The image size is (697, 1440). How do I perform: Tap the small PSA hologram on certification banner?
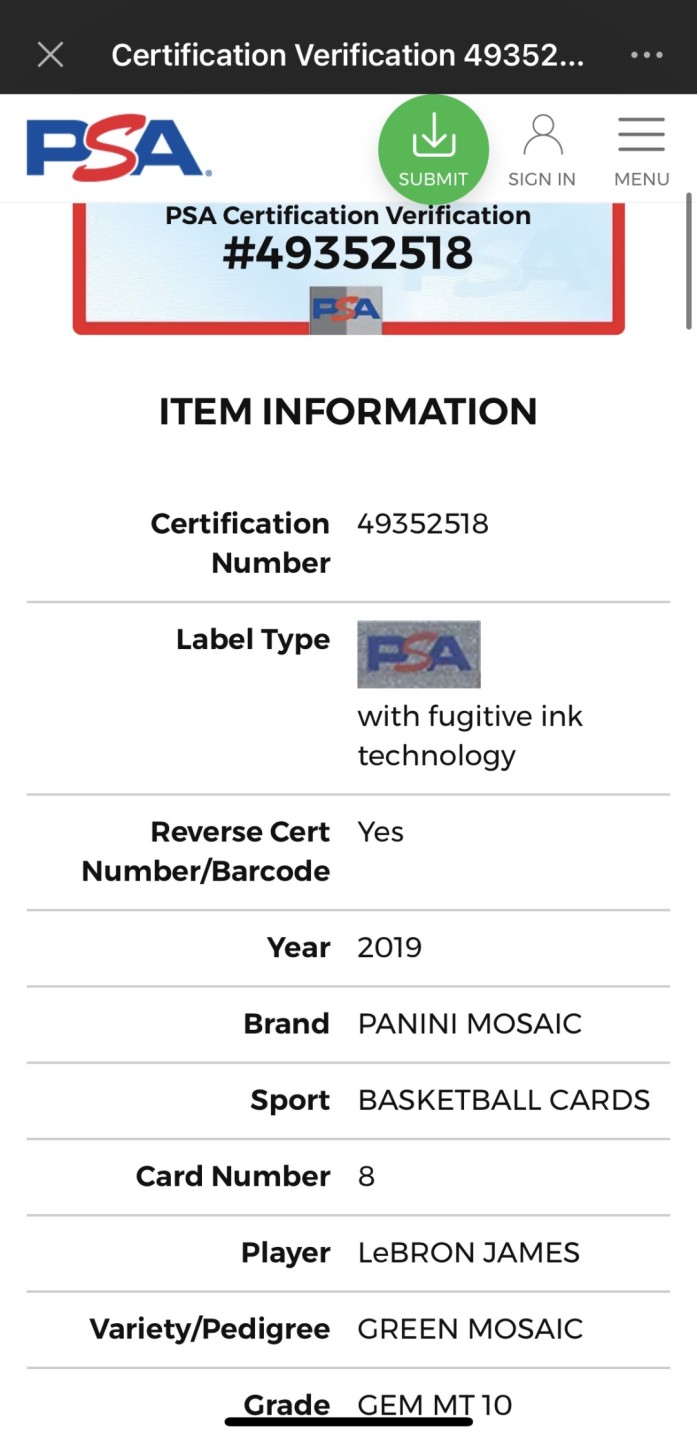coord(345,309)
